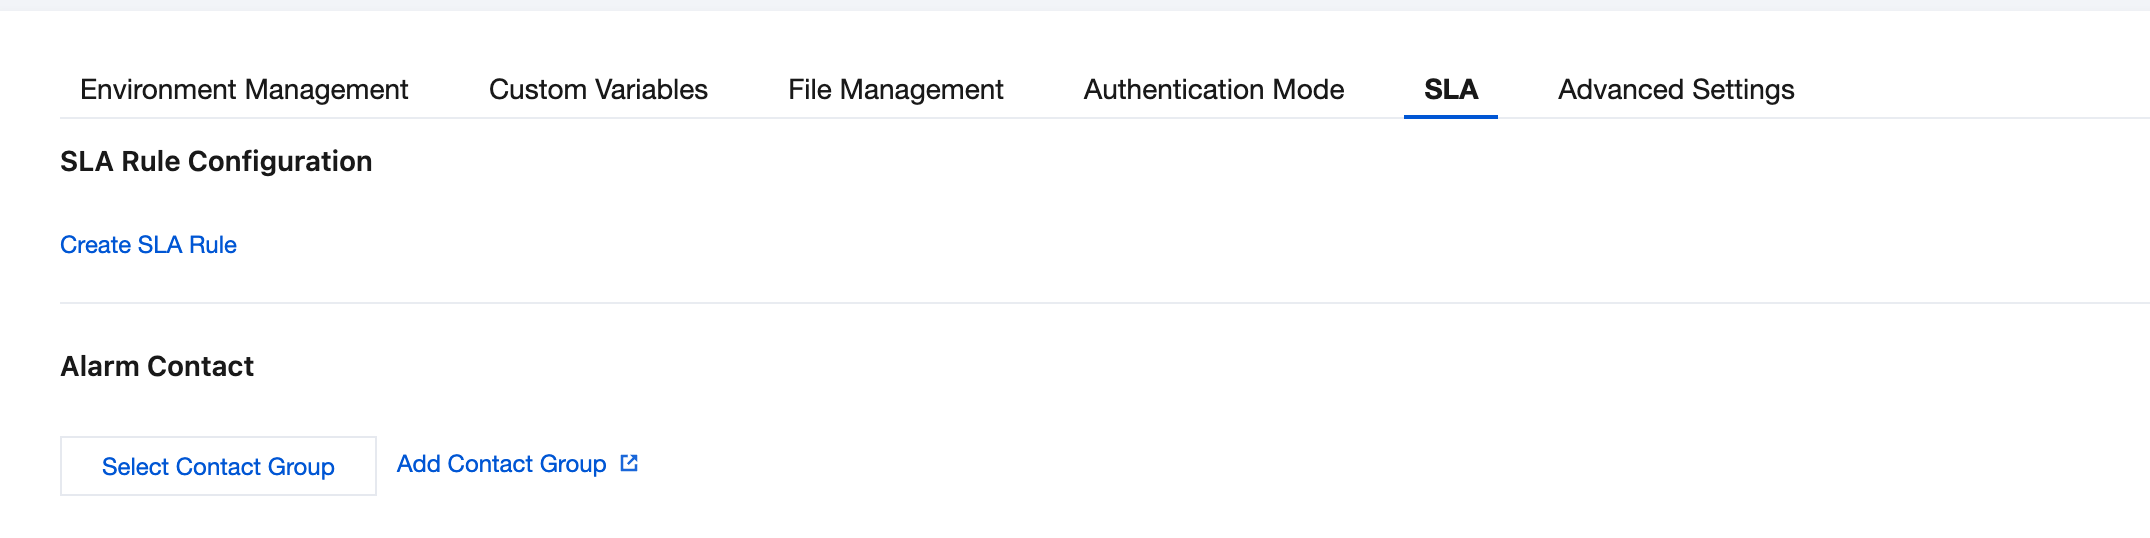Click the external link icon beside Add Contact Group
This screenshot has height=538, width=2150.
click(629, 463)
